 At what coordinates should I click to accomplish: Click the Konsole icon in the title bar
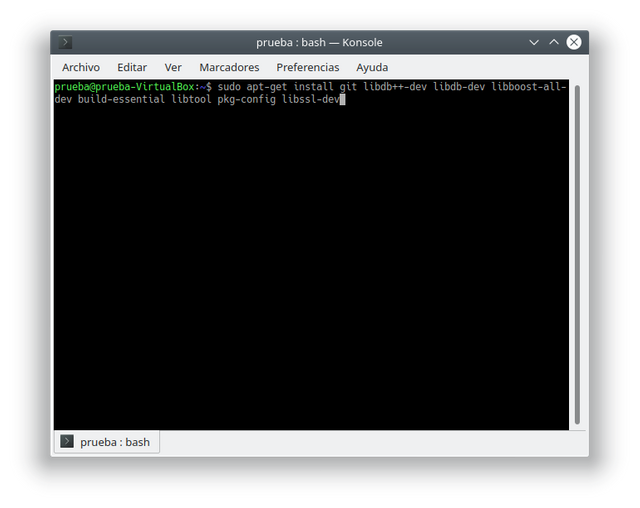point(65,42)
